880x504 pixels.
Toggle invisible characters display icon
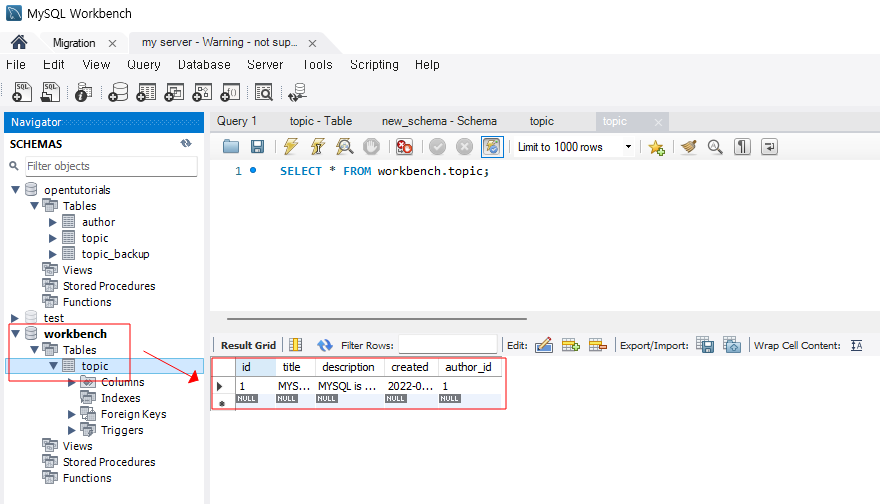[742, 147]
